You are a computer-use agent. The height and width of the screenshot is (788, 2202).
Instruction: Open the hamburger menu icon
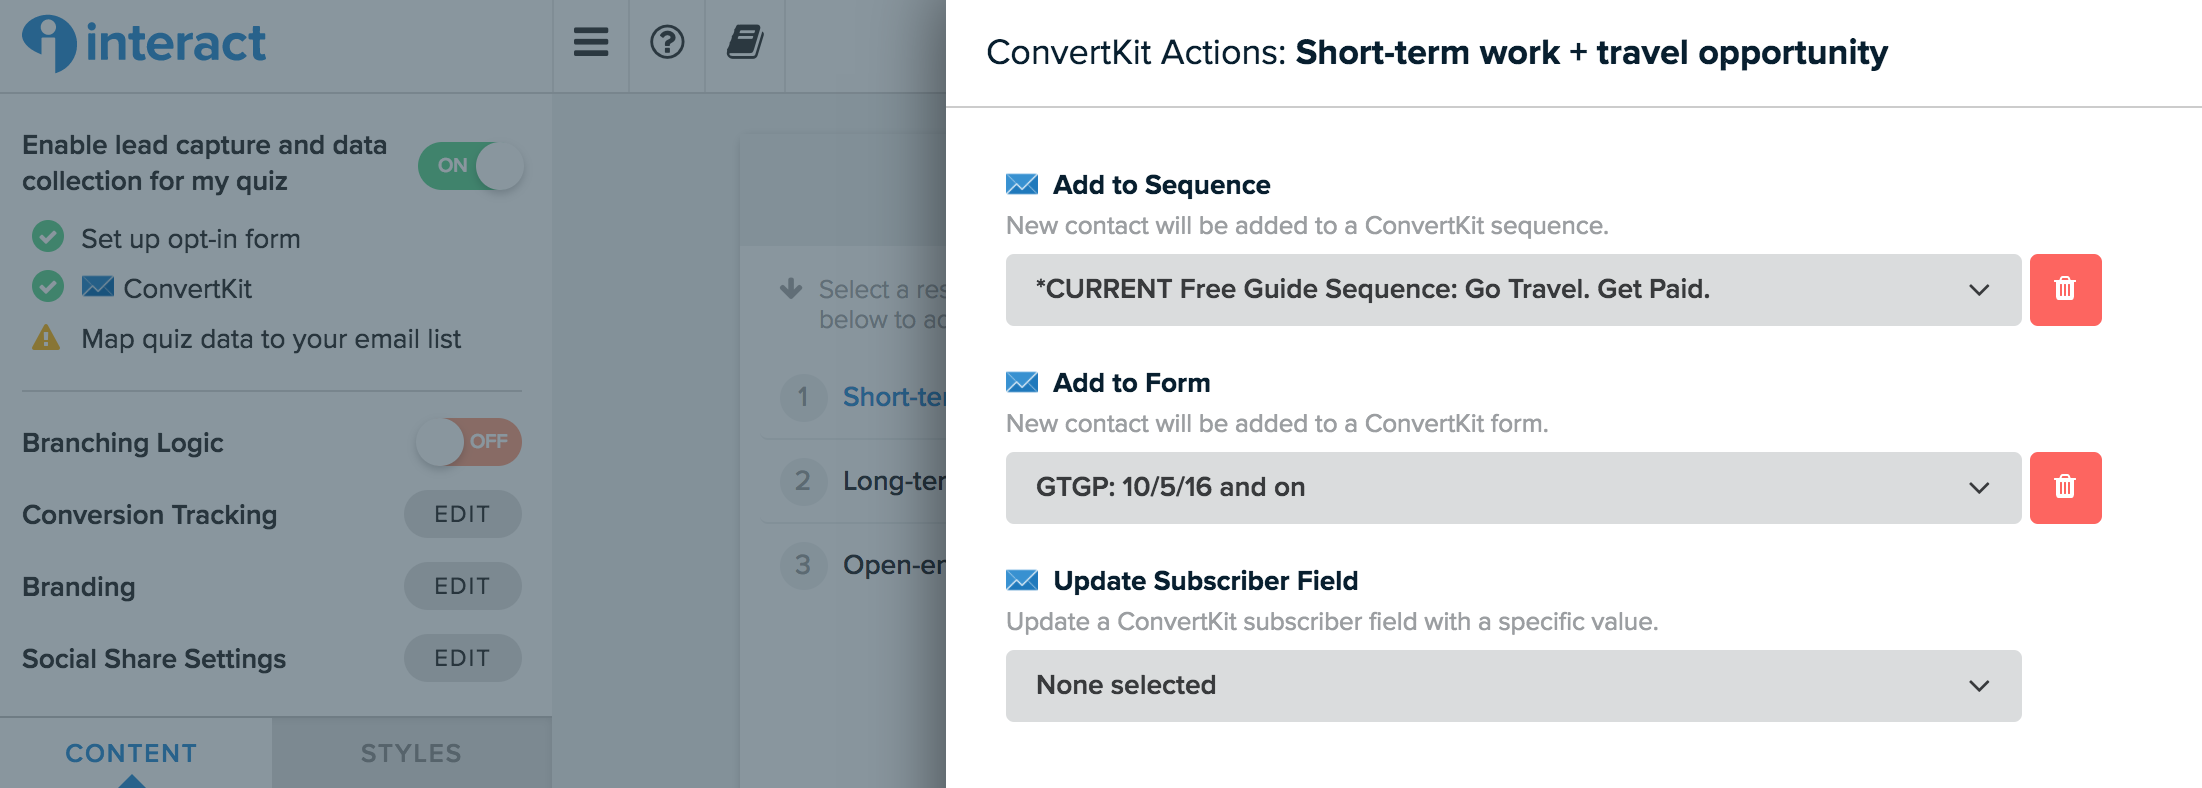pos(591,42)
